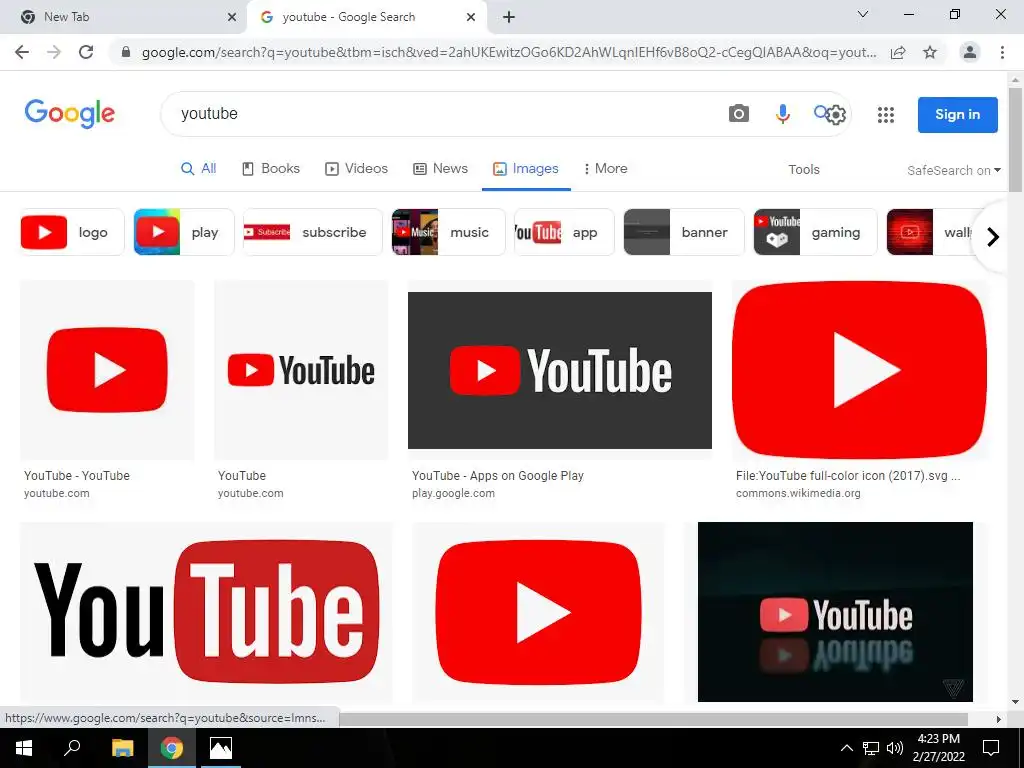Select the music suggestion chip

[448, 232]
